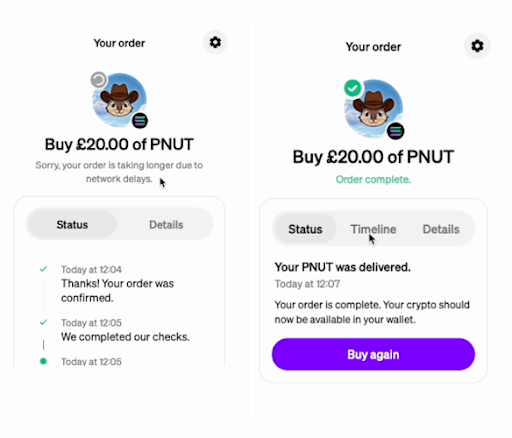This screenshot has height=438, width=512.
Task: Select the Status tab in right panel
Action: click(305, 229)
